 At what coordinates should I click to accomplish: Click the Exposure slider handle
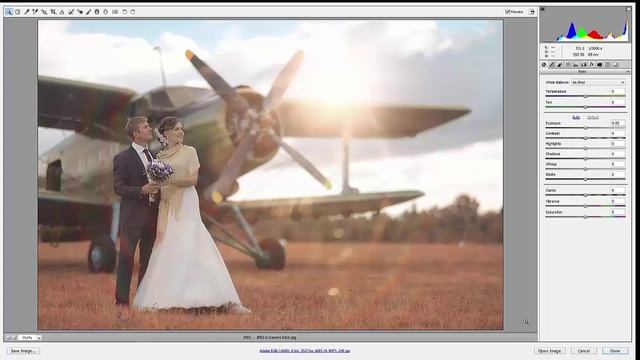click(x=585, y=128)
